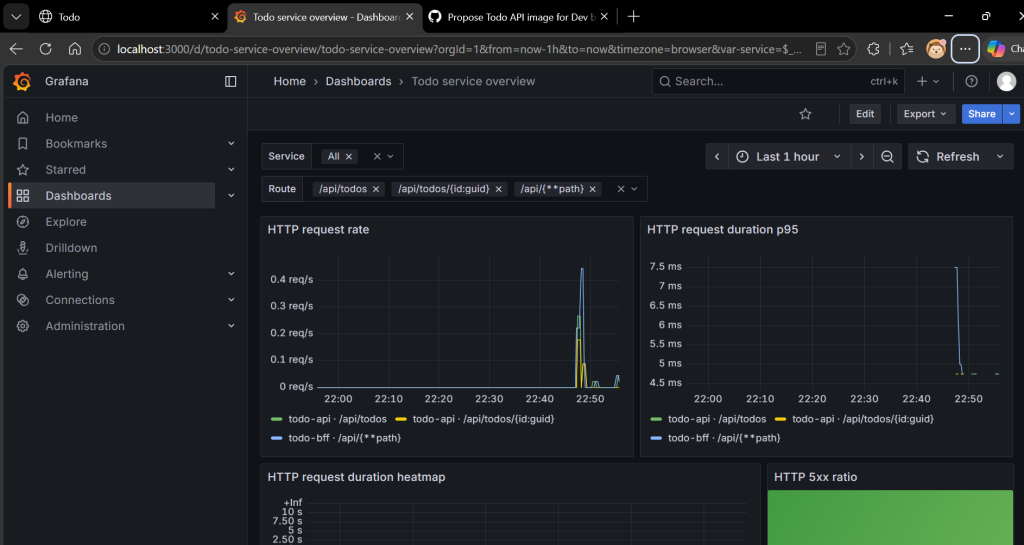Remove the /api/{**path} route chip
This screenshot has width=1024, height=545.
pyautogui.click(x=593, y=189)
